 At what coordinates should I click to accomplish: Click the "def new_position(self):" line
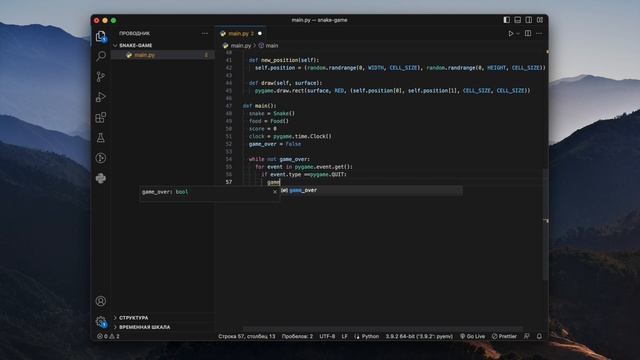[284, 60]
